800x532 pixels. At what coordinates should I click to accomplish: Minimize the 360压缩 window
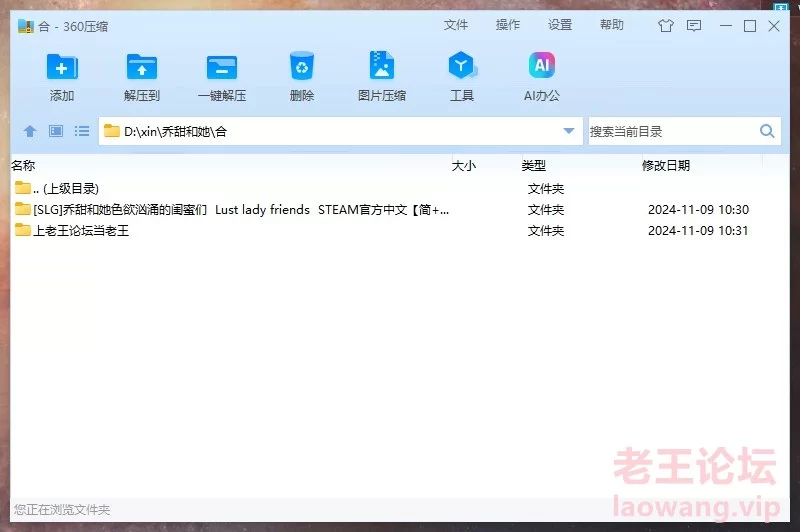coord(726,26)
